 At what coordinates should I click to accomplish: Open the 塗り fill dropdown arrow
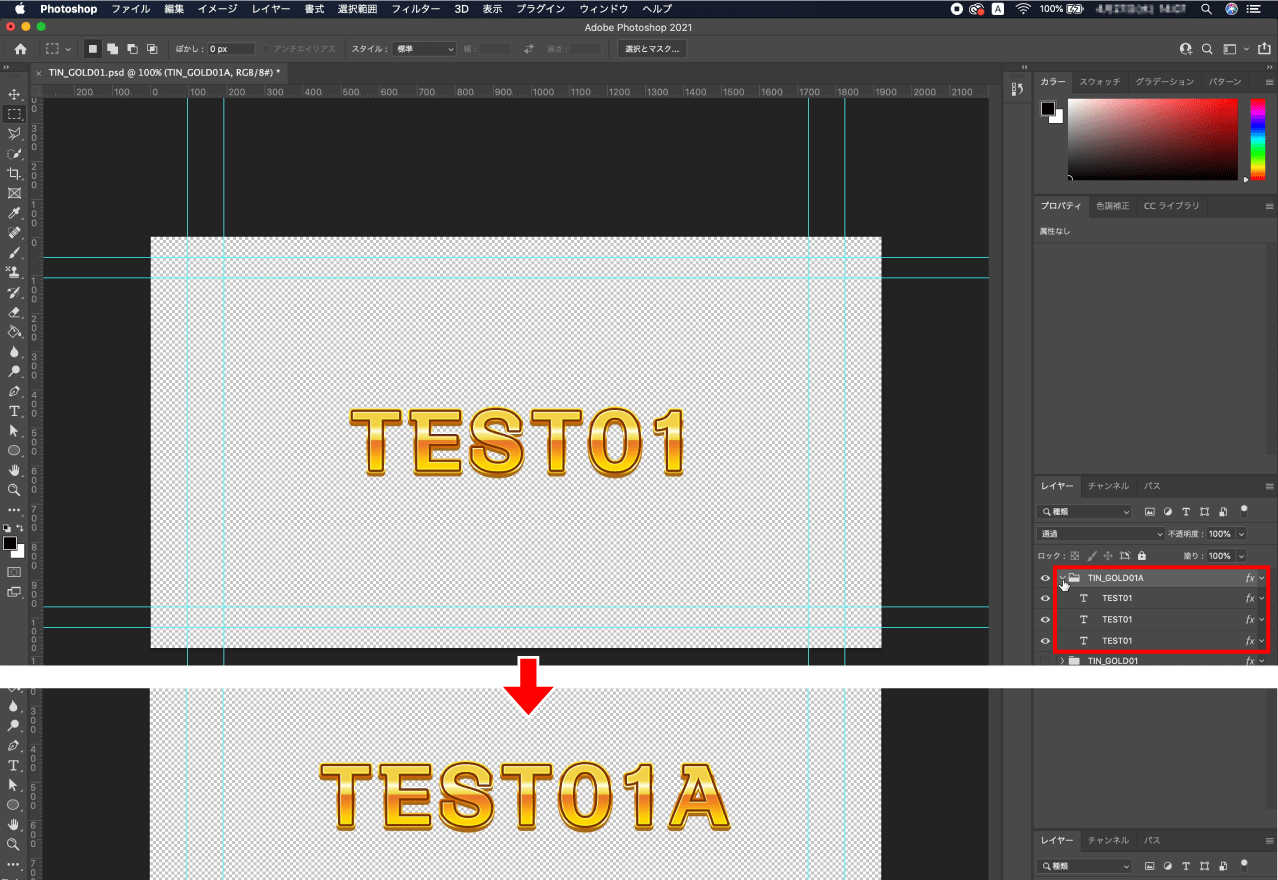1241,556
